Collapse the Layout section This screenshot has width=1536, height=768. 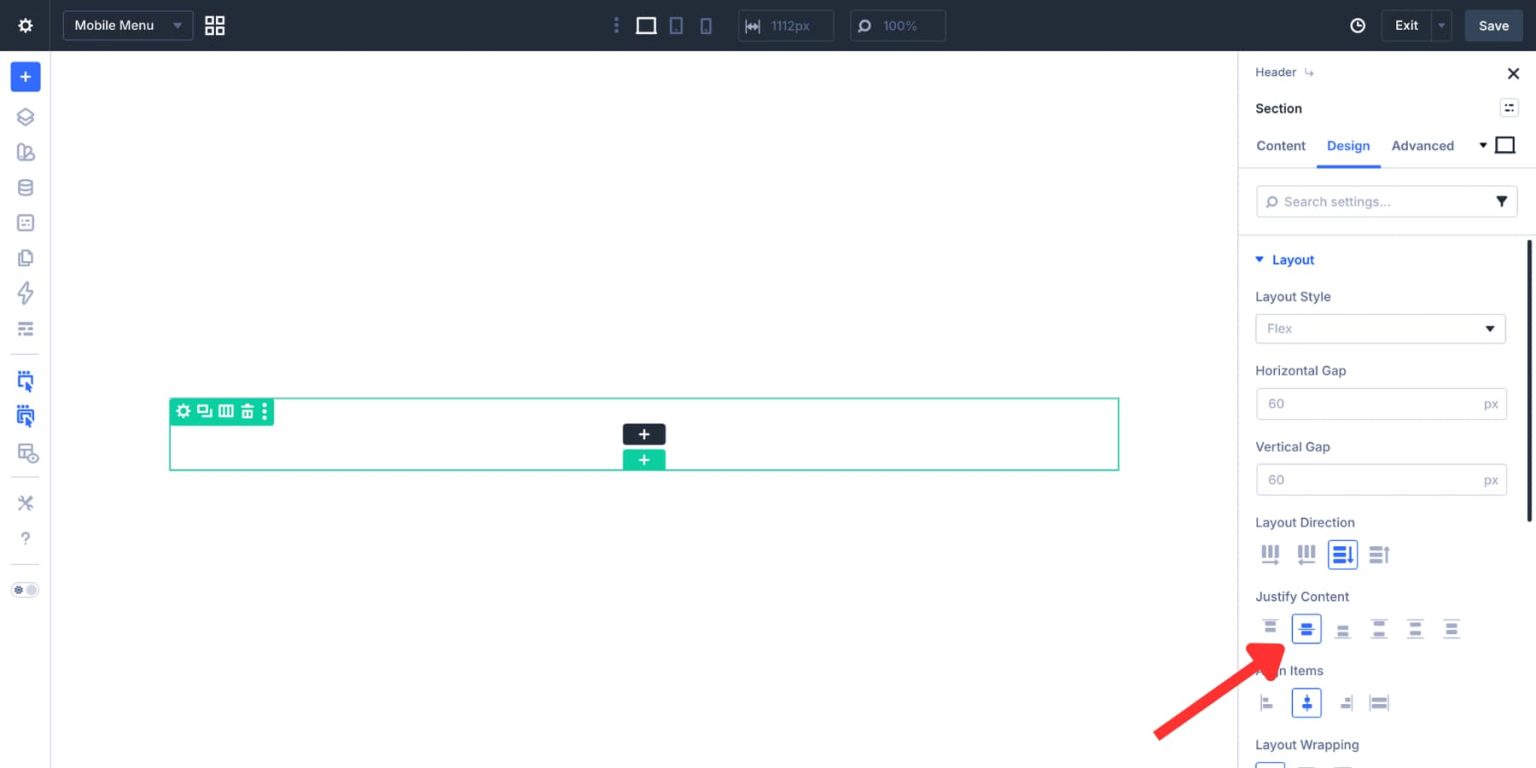click(1285, 260)
